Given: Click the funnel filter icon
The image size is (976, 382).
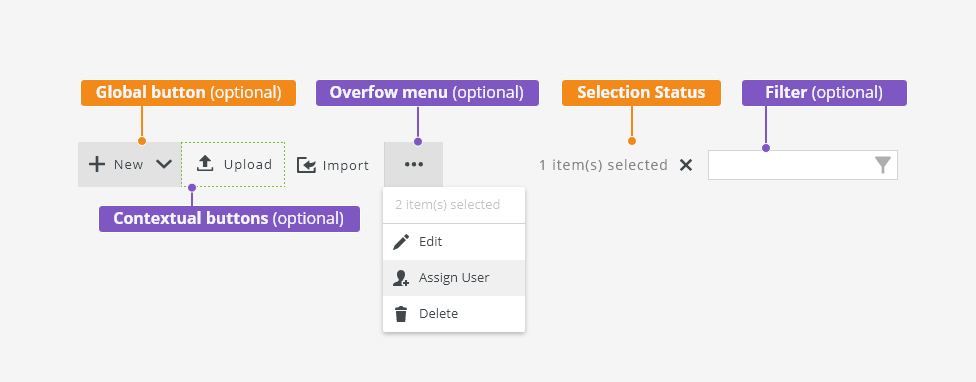Looking at the screenshot, I should 883,165.
